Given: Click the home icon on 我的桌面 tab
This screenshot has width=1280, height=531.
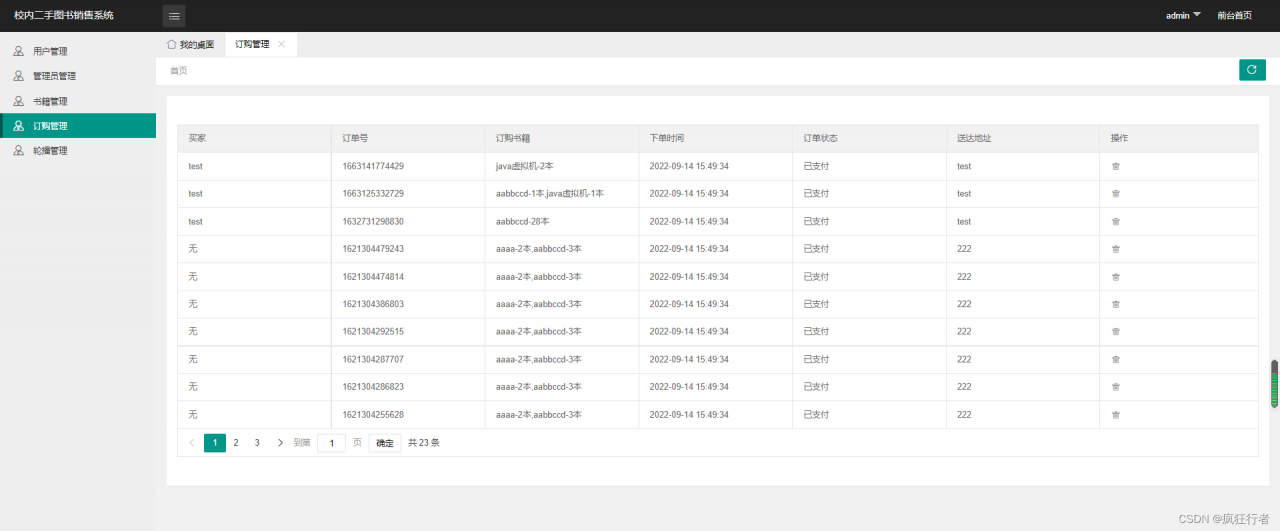Looking at the screenshot, I should (x=171, y=44).
